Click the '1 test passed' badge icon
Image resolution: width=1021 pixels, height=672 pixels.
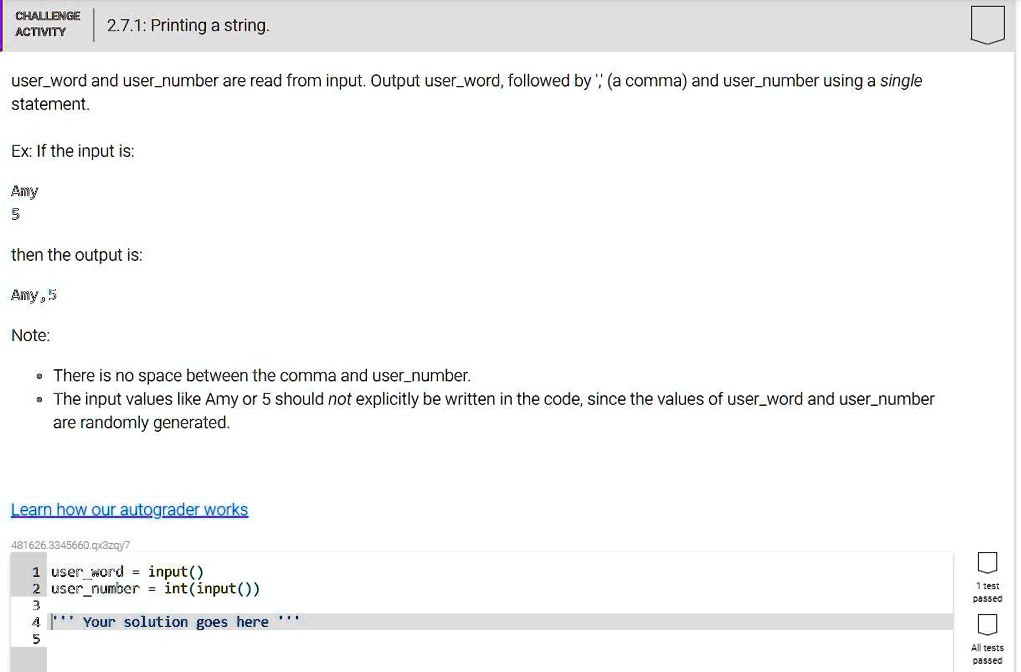tap(987, 563)
